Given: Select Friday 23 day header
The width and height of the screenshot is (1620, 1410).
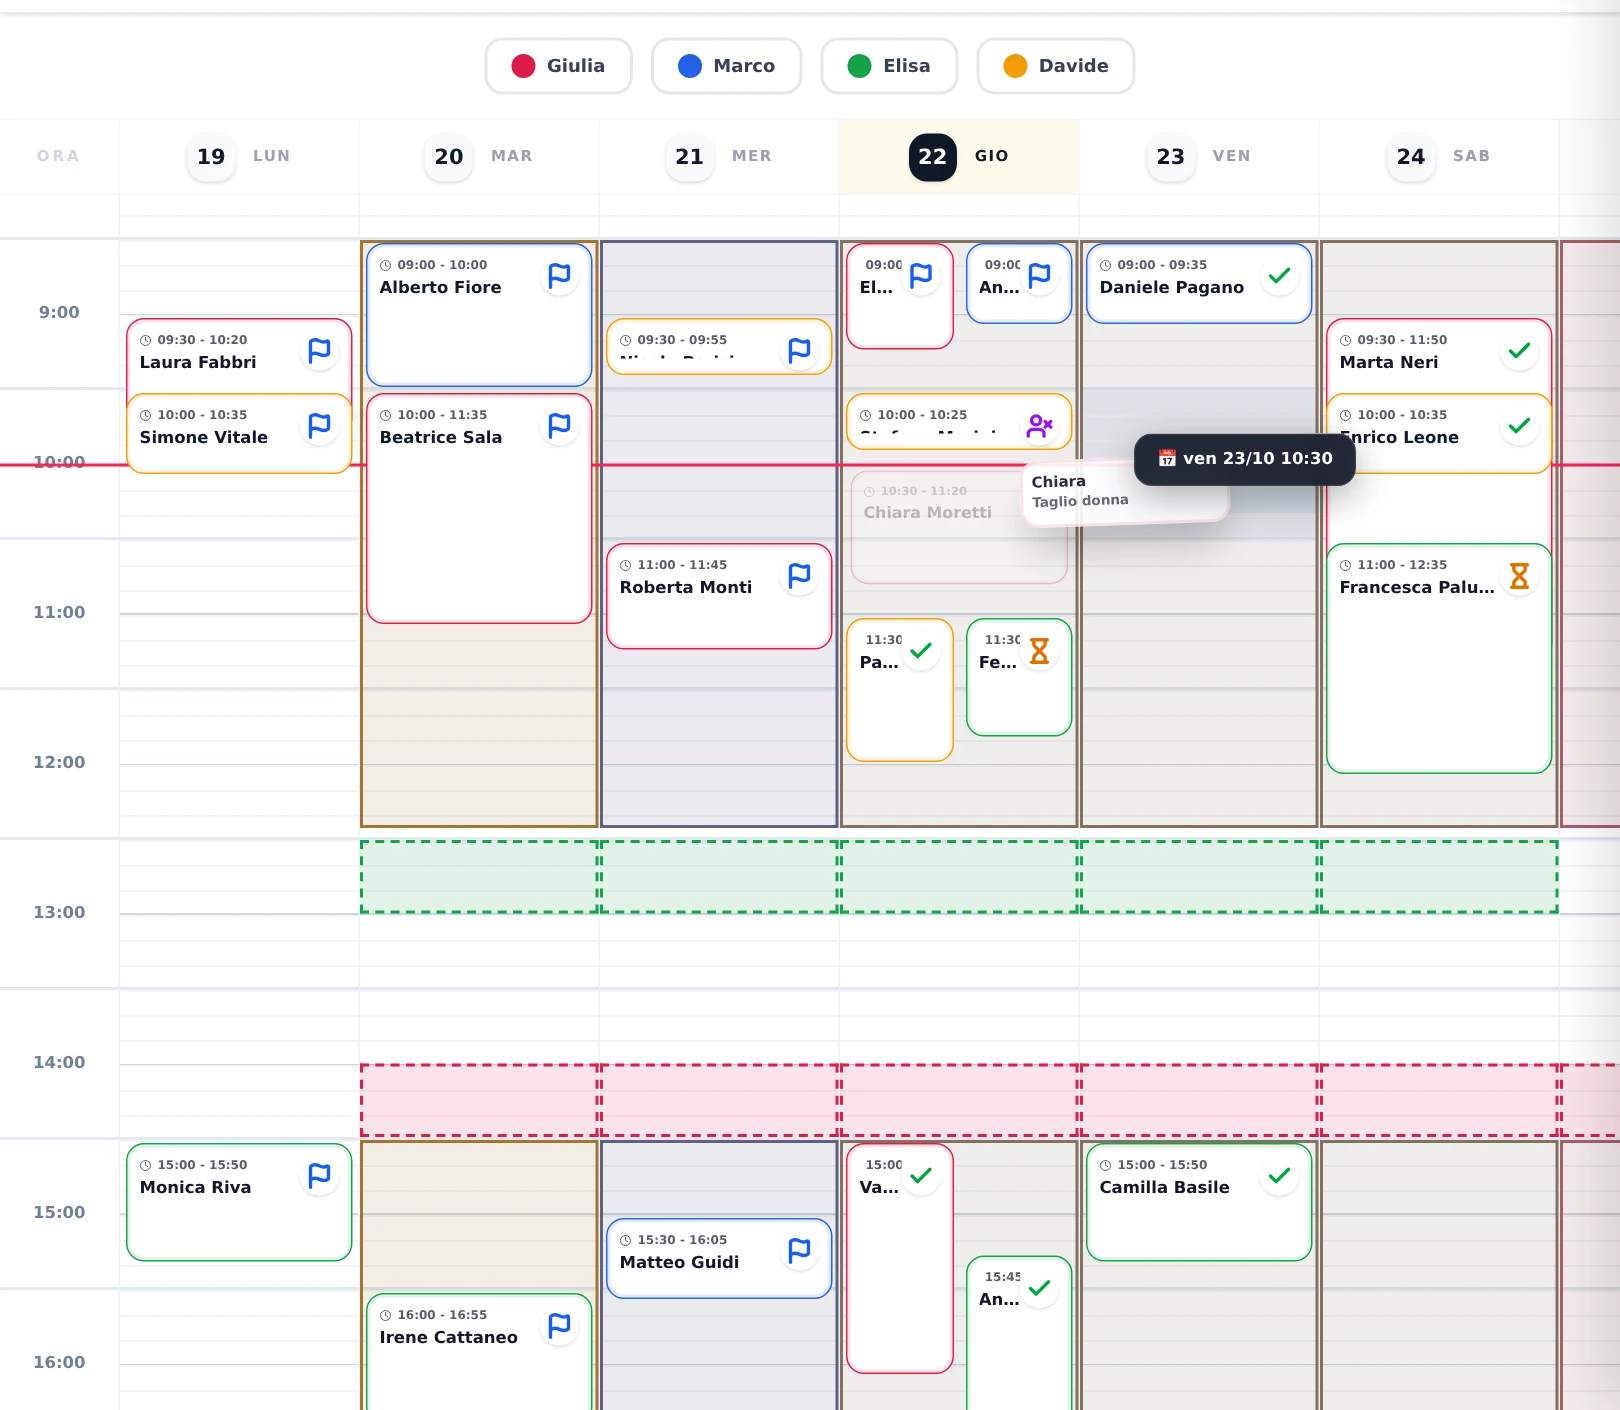Looking at the screenshot, I should click(x=1199, y=156).
